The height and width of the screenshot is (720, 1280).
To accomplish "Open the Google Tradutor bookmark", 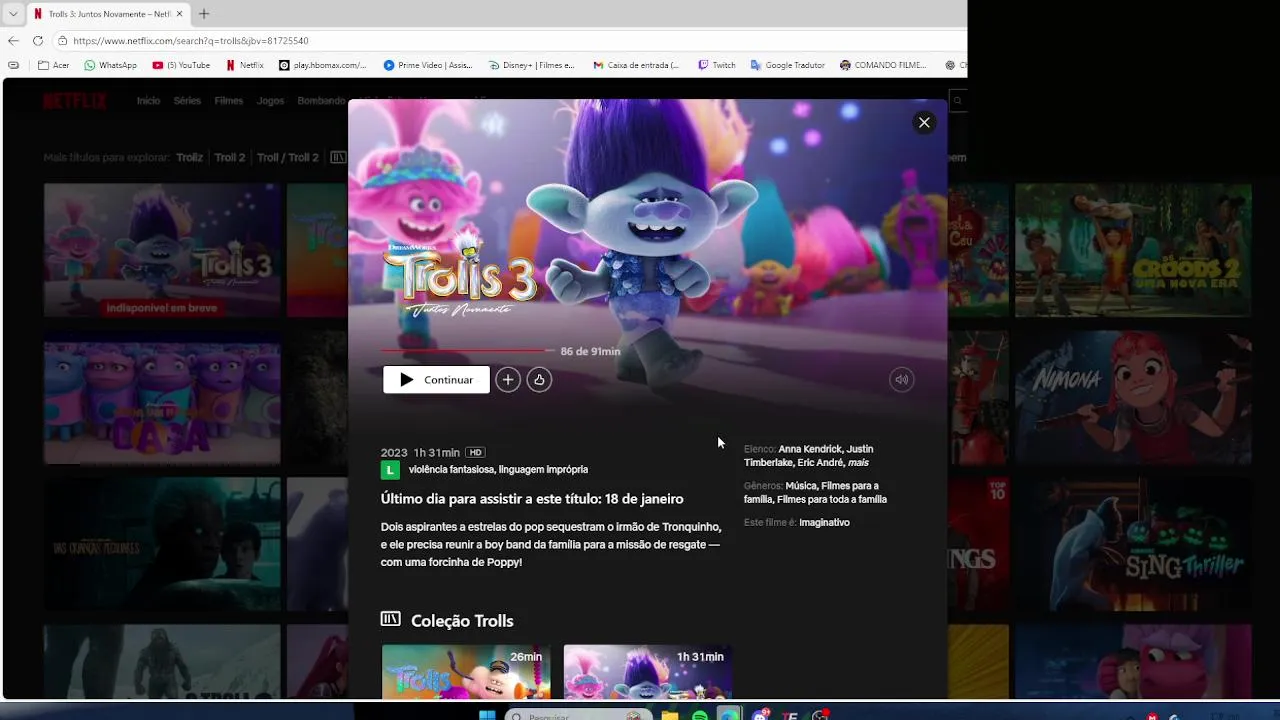I will pyautogui.click(x=788, y=65).
